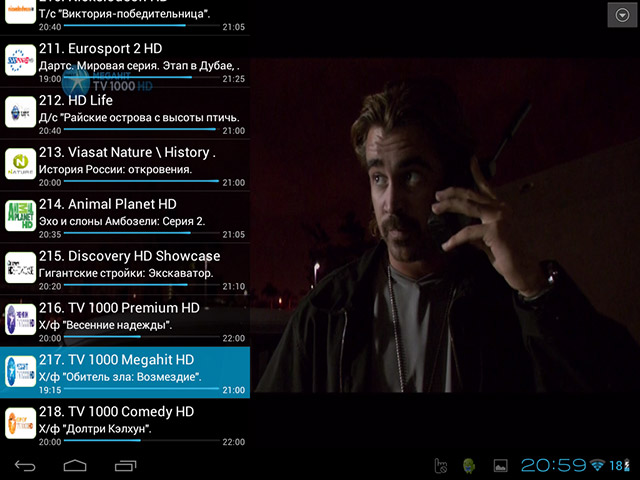640x480 pixels.
Task: Tap the TV 1000 Megahit HD logo
Action: (20, 372)
